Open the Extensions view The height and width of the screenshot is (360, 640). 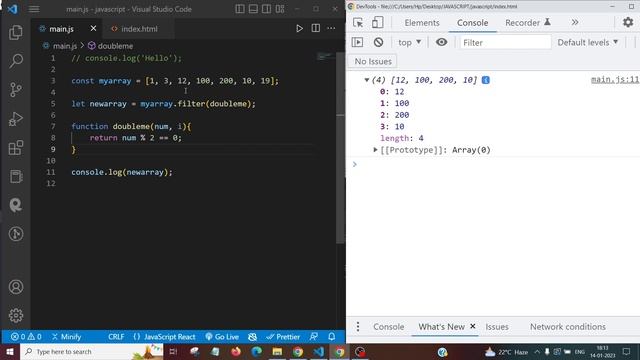click(x=16, y=147)
